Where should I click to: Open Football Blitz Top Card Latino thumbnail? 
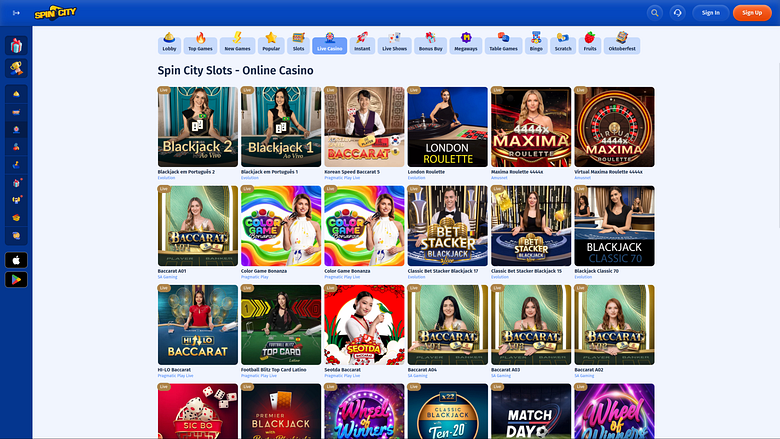pos(281,325)
